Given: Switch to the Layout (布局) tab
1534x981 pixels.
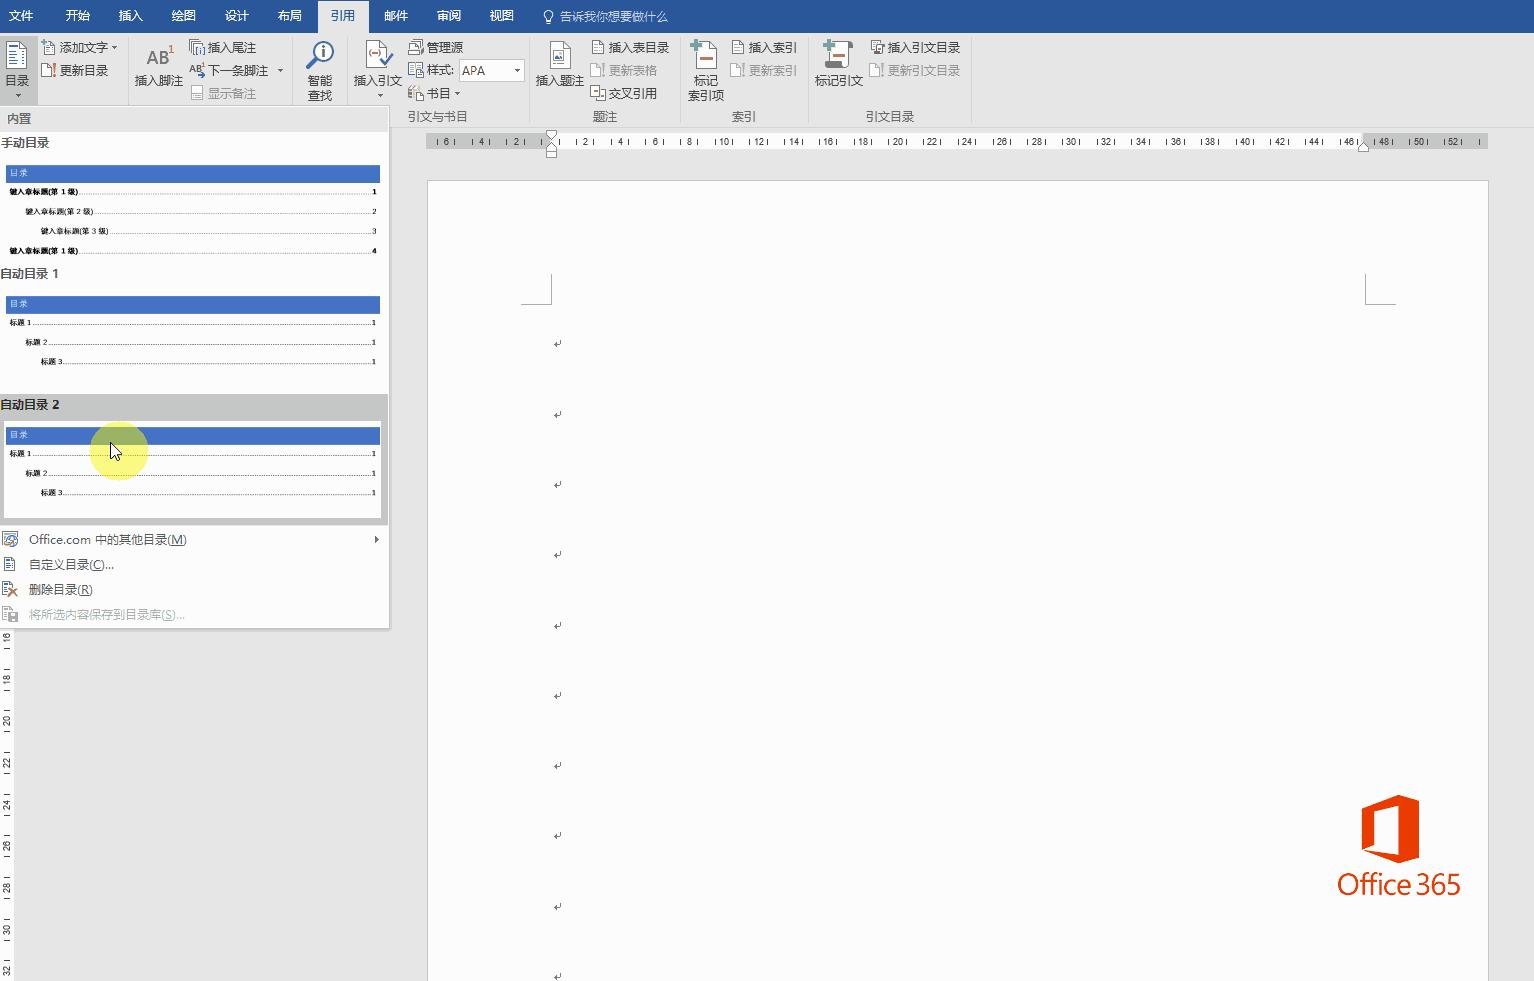Looking at the screenshot, I should [289, 16].
